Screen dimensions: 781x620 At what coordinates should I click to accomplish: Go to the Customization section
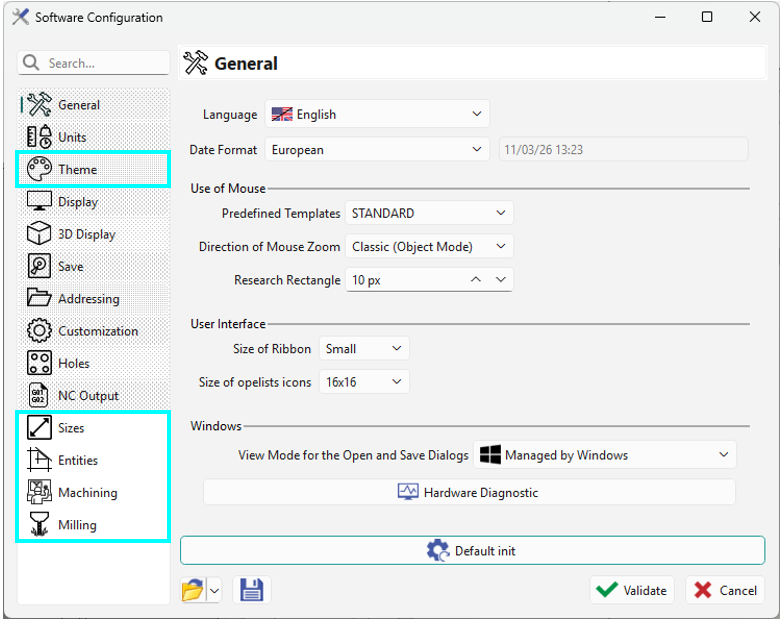click(97, 331)
